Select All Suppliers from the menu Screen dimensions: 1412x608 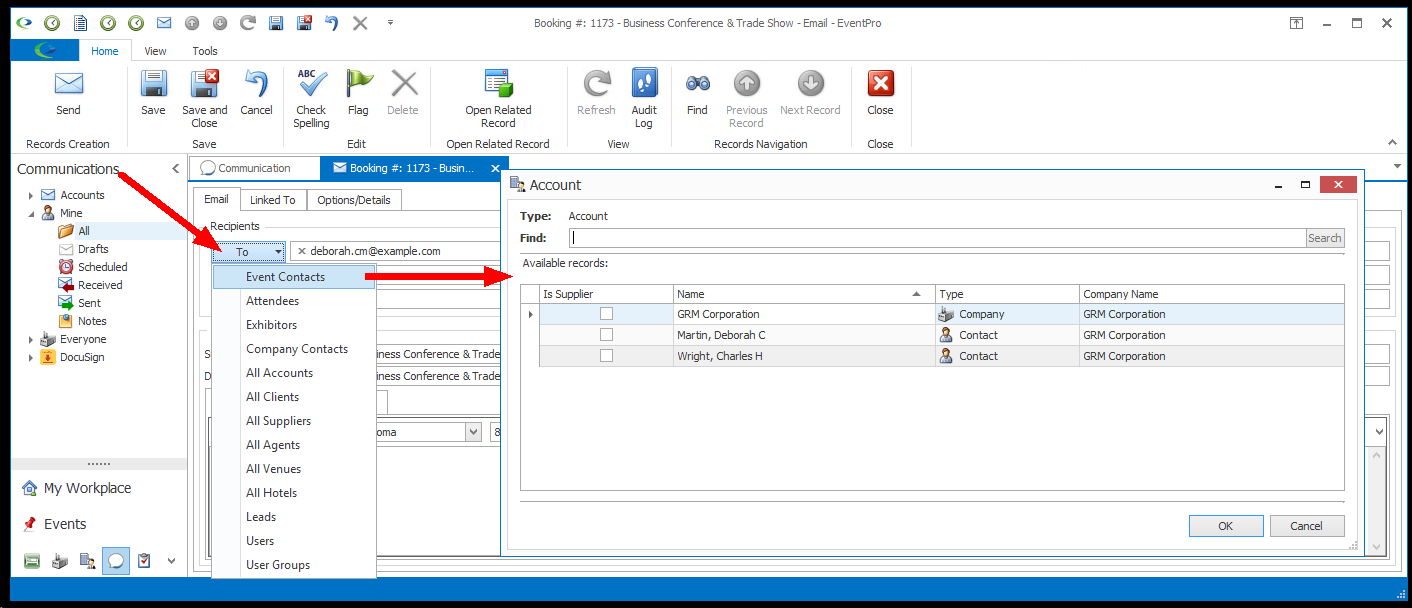(295, 421)
